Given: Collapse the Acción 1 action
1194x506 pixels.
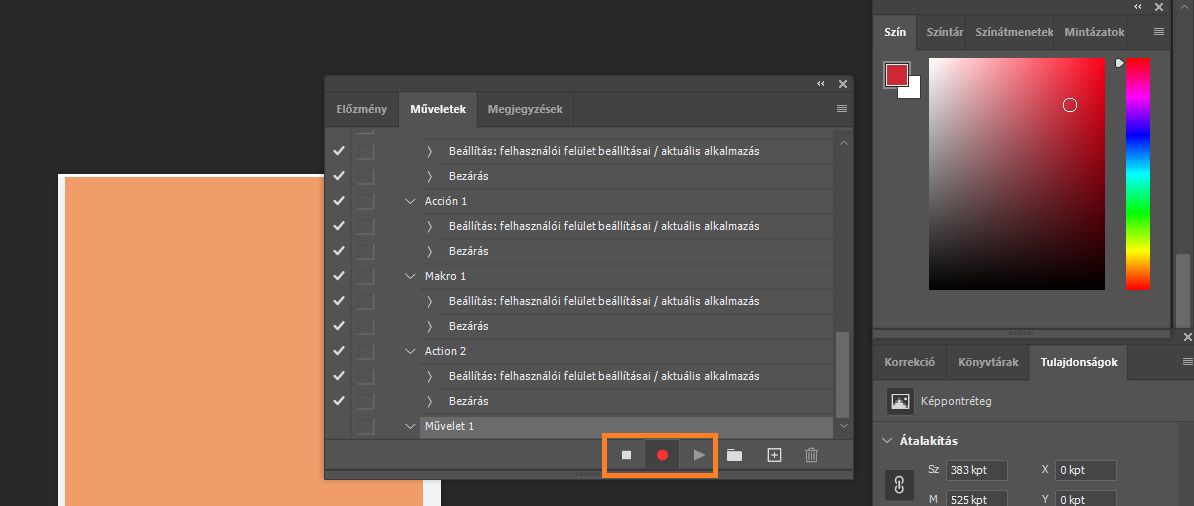Looking at the screenshot, I should pos(410,201).
